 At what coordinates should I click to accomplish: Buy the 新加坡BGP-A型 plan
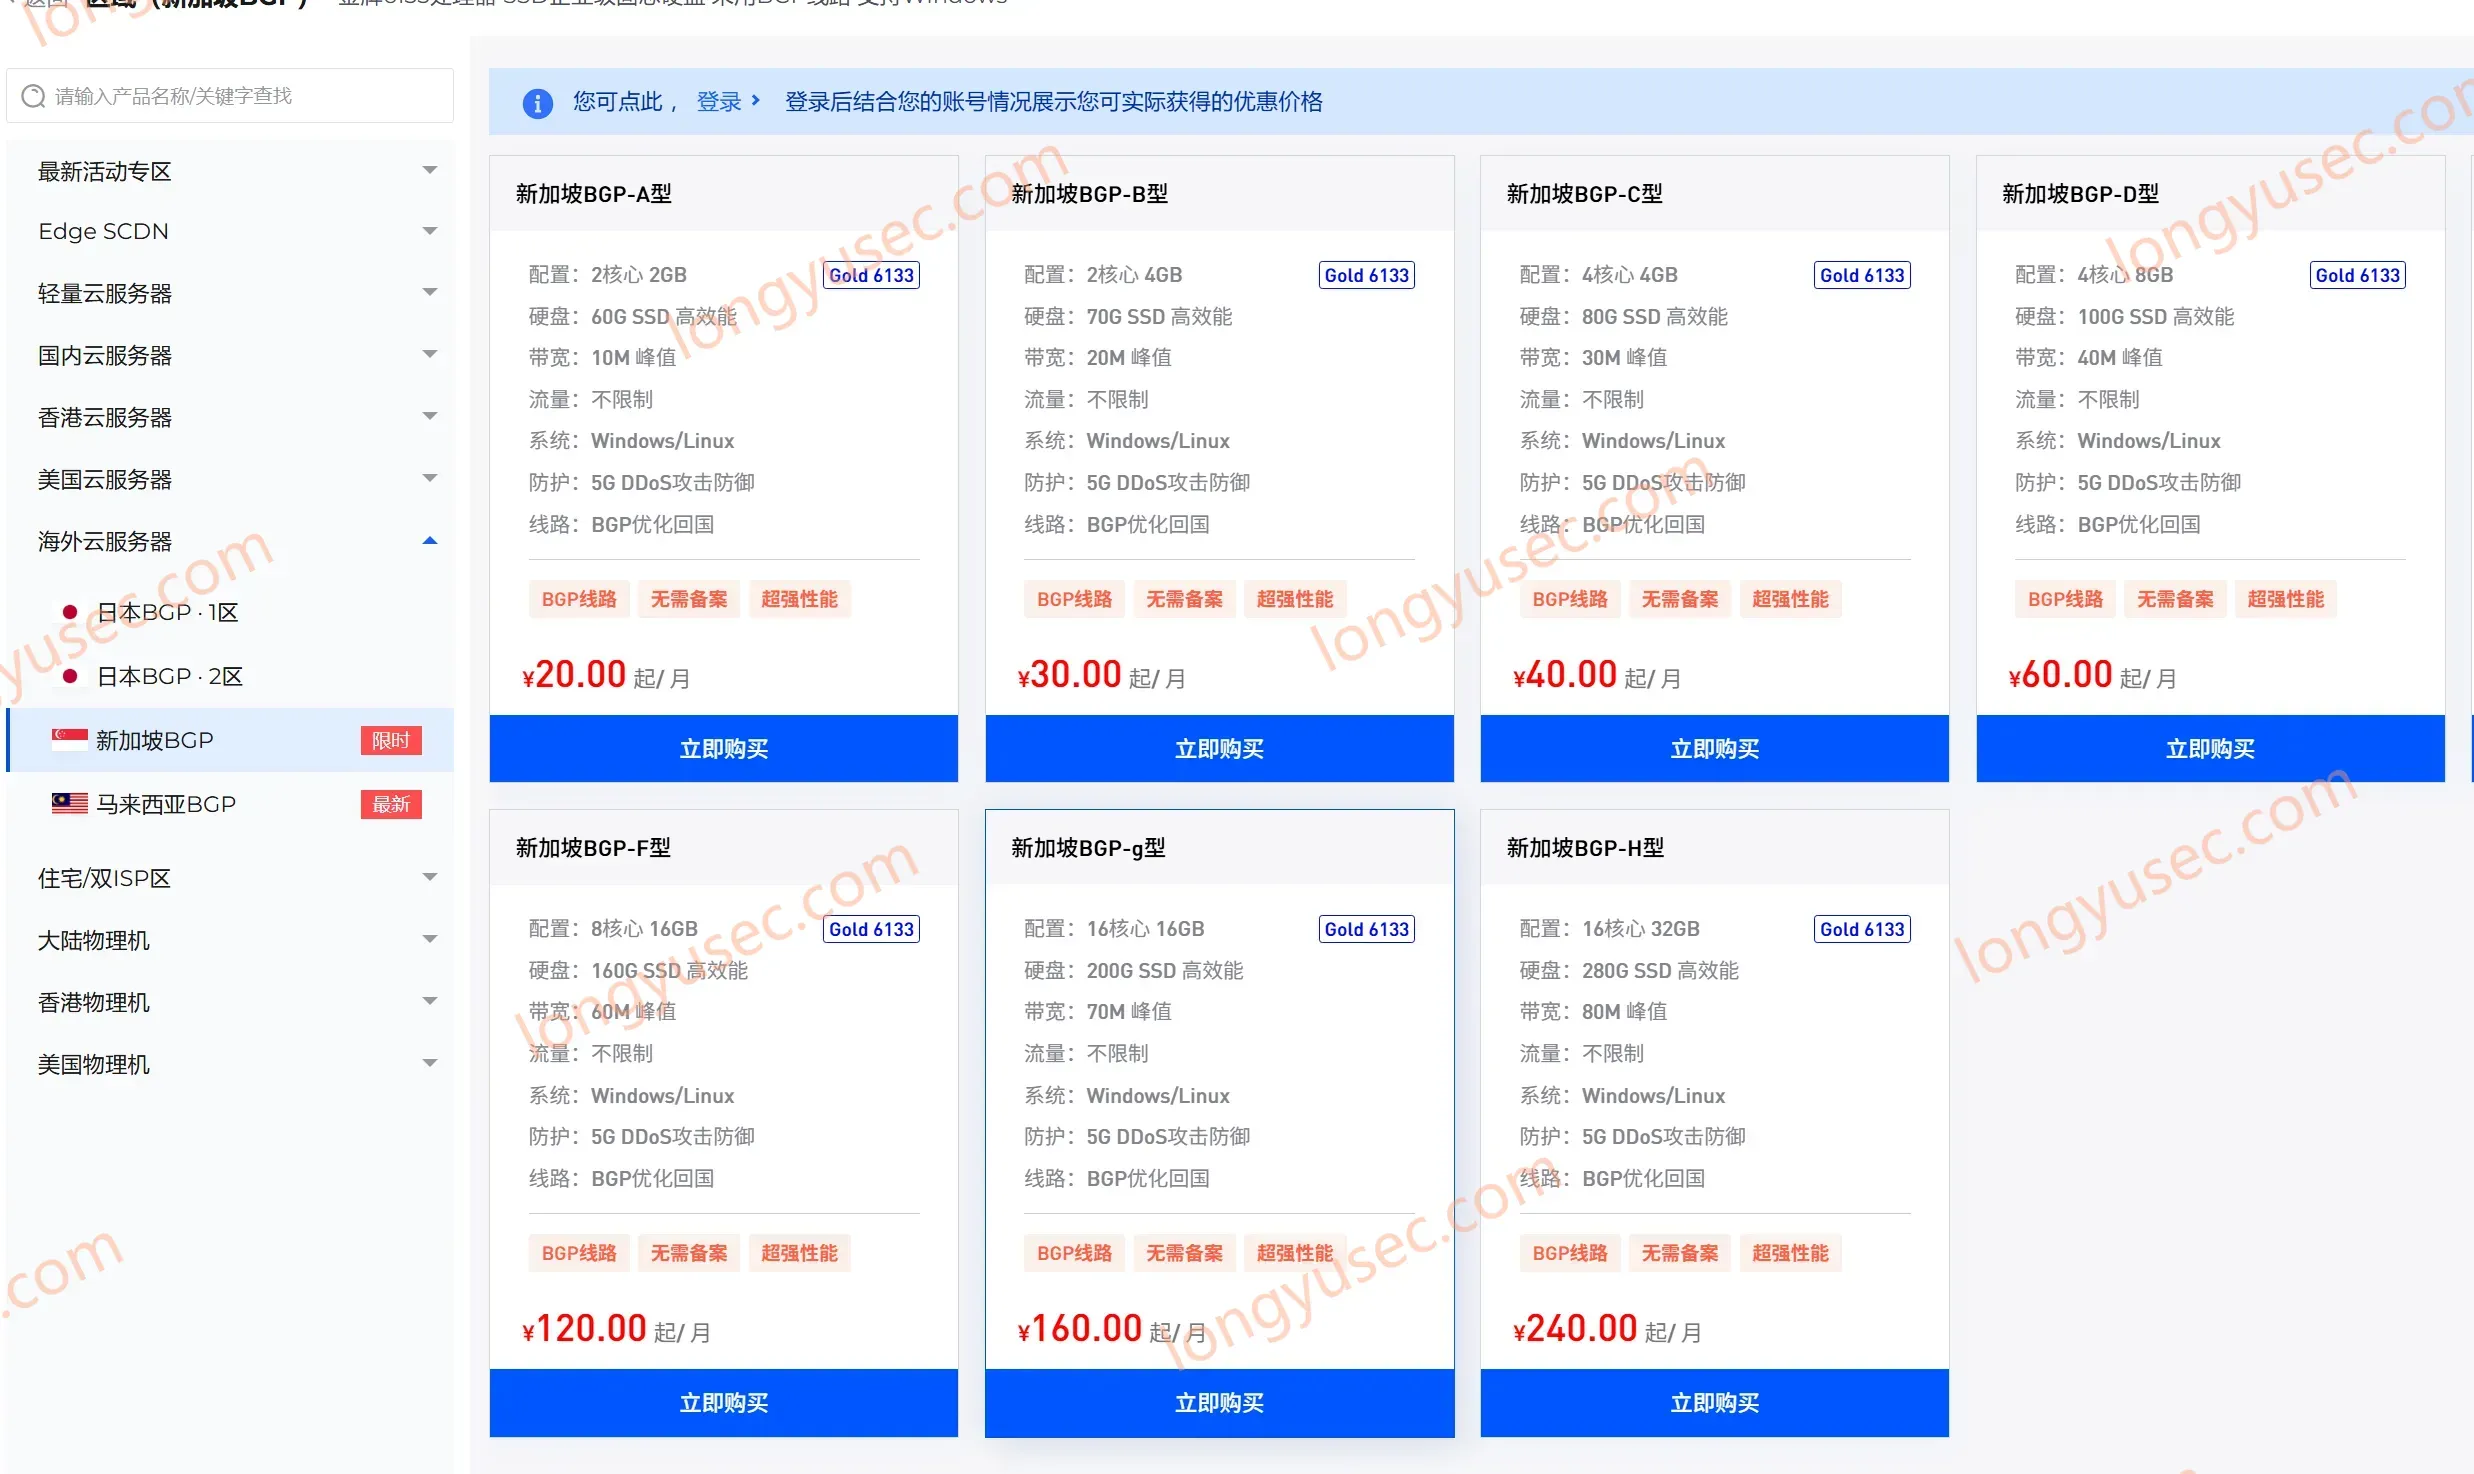(x=723, y=749)
